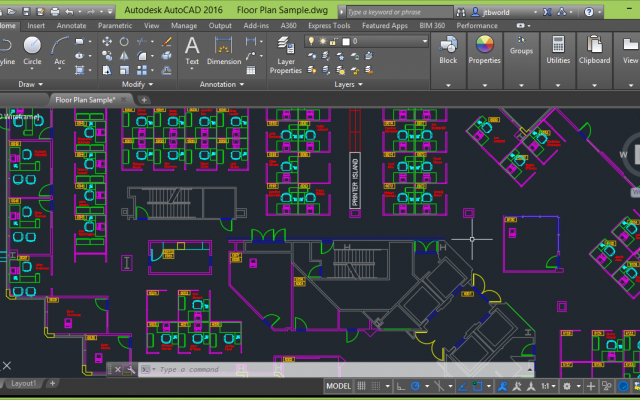Click the Scale tool icon
The width and height of the screenshot is (640, 400).
124,70
